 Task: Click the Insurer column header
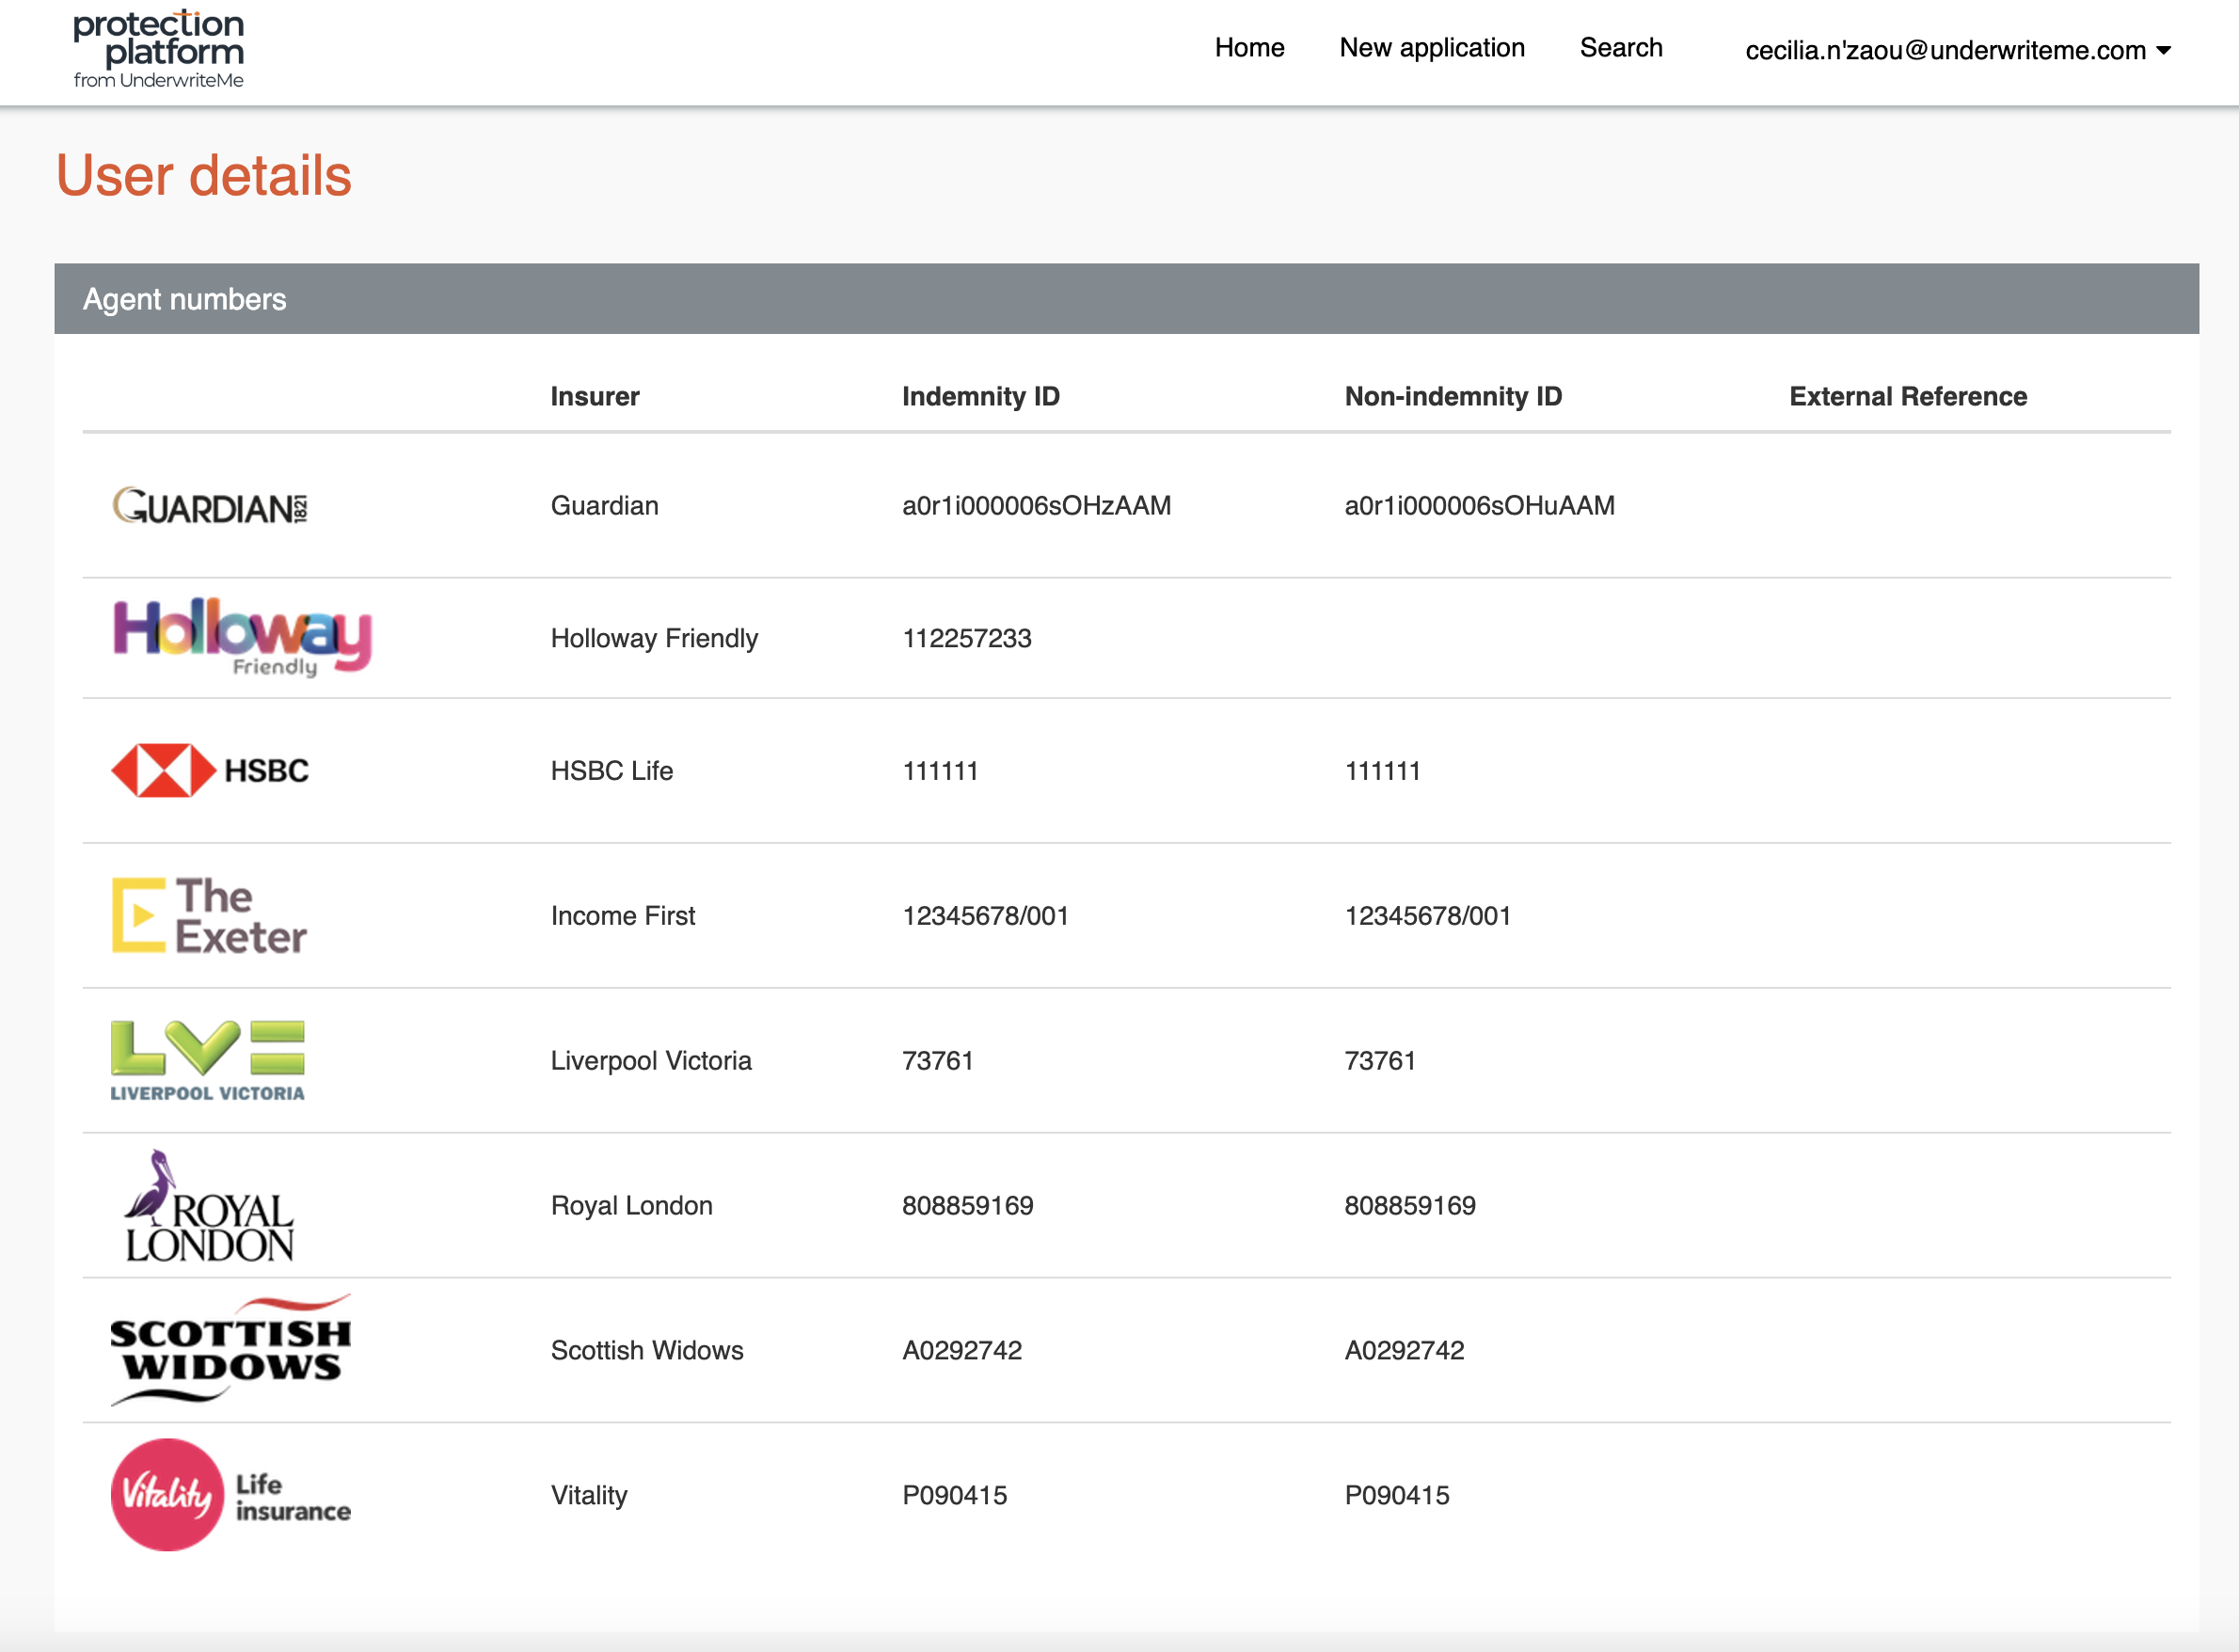click(595, 396)
